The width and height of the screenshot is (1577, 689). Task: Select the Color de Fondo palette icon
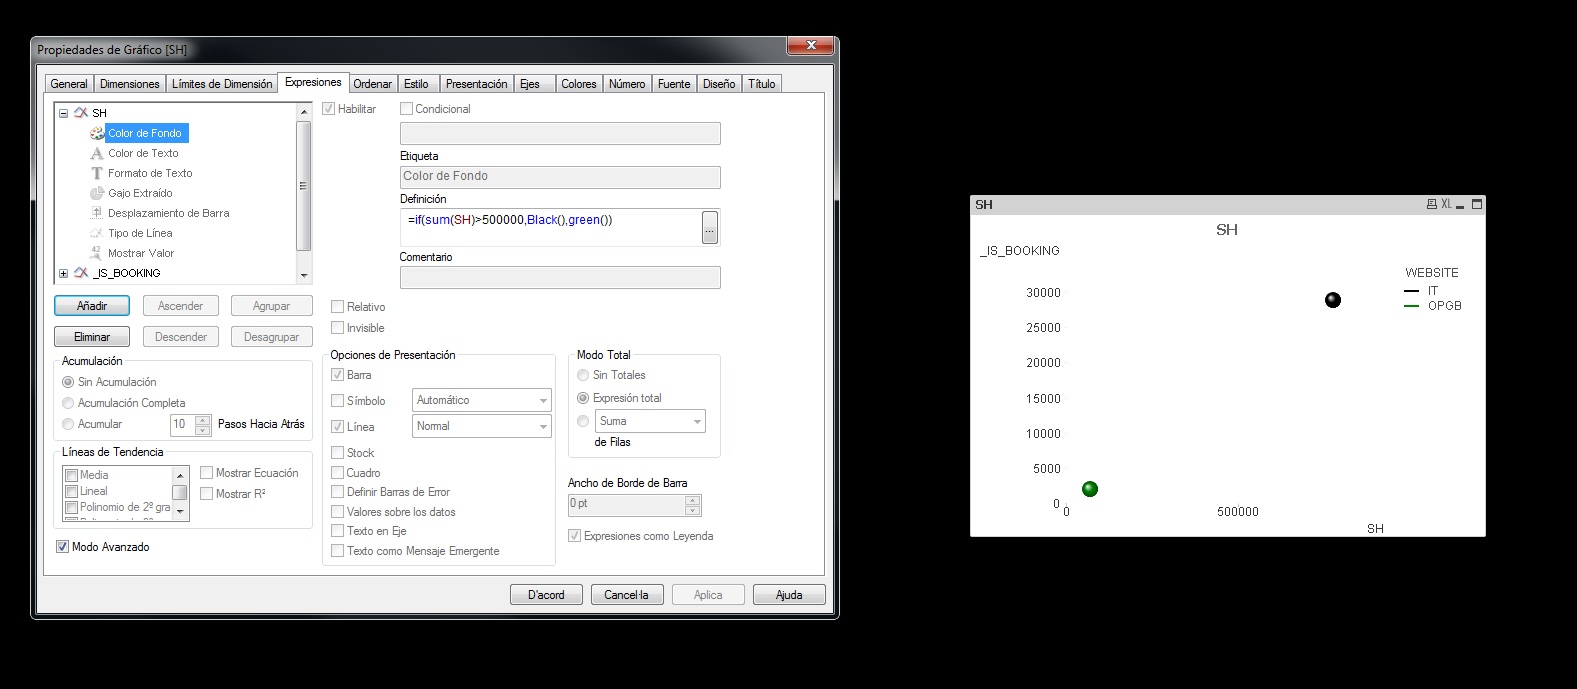click(x=97, y=133)
